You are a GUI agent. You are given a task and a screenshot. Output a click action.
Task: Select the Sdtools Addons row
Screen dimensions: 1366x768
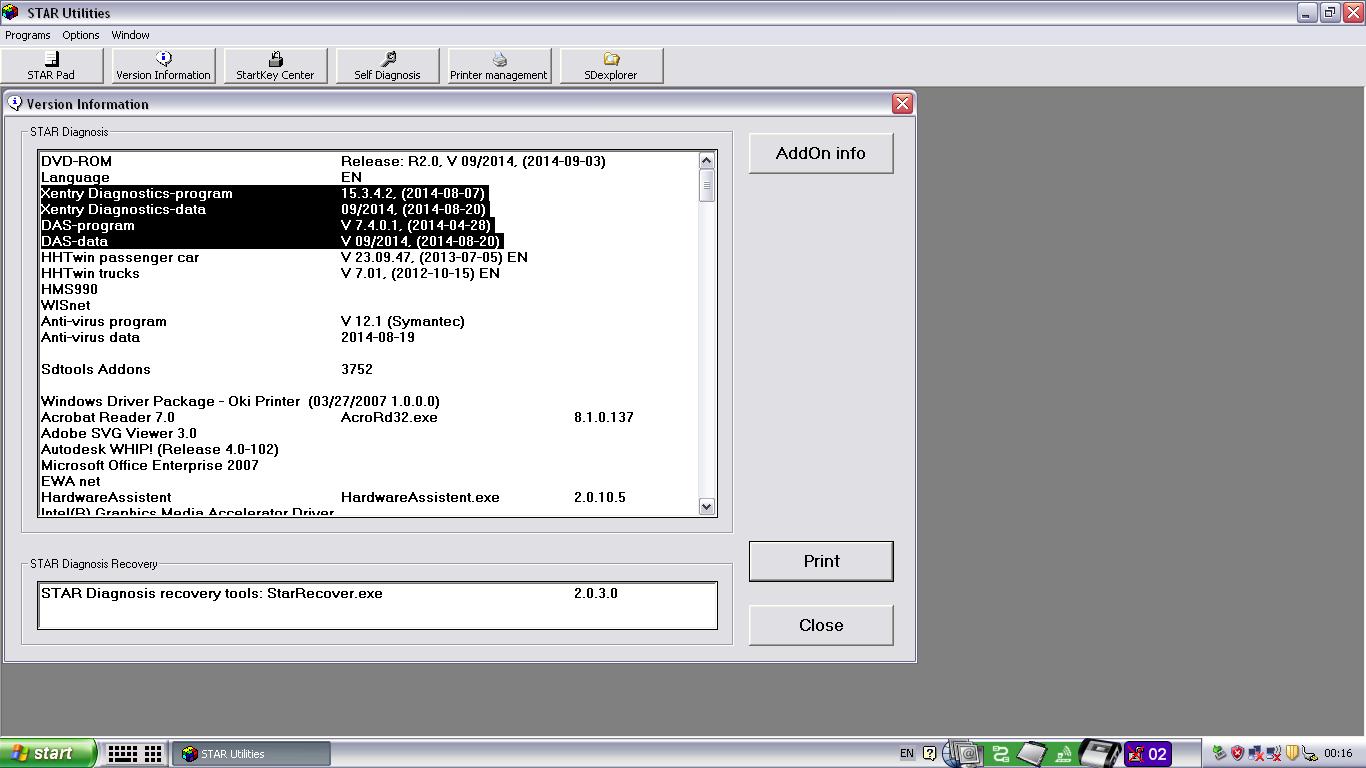[x=368, y=369]
